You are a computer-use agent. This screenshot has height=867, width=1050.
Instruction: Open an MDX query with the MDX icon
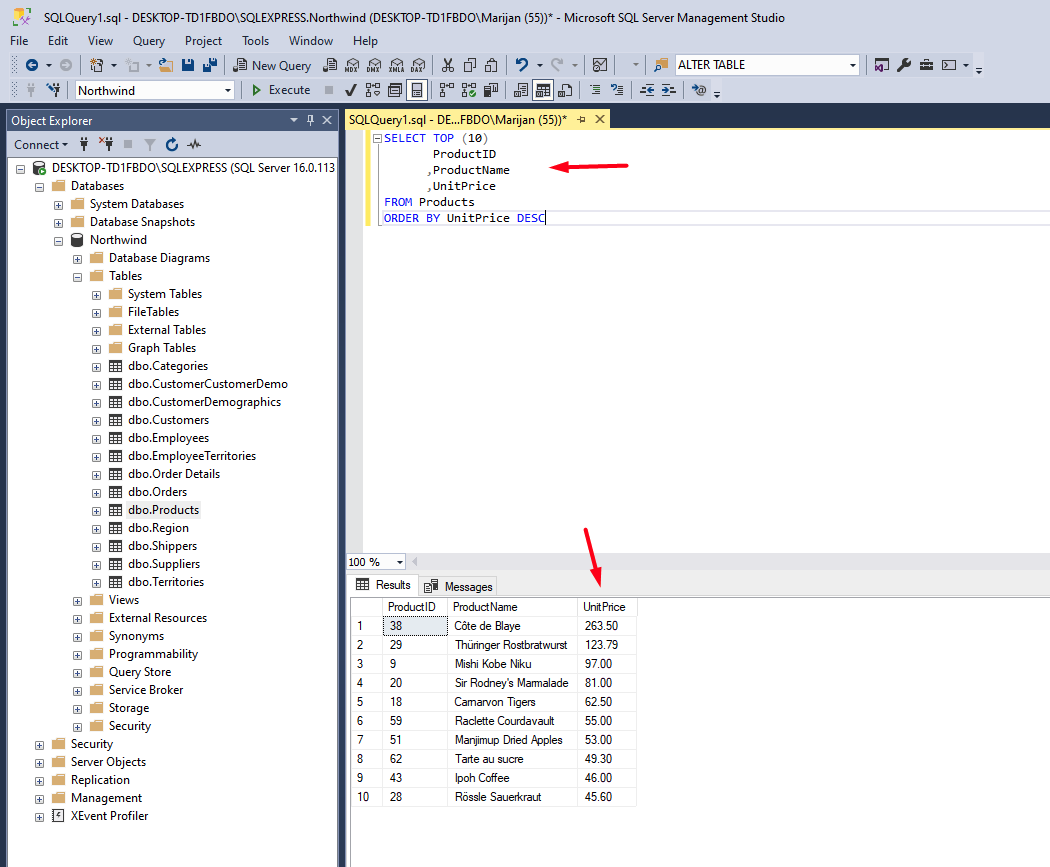(352, 65)
